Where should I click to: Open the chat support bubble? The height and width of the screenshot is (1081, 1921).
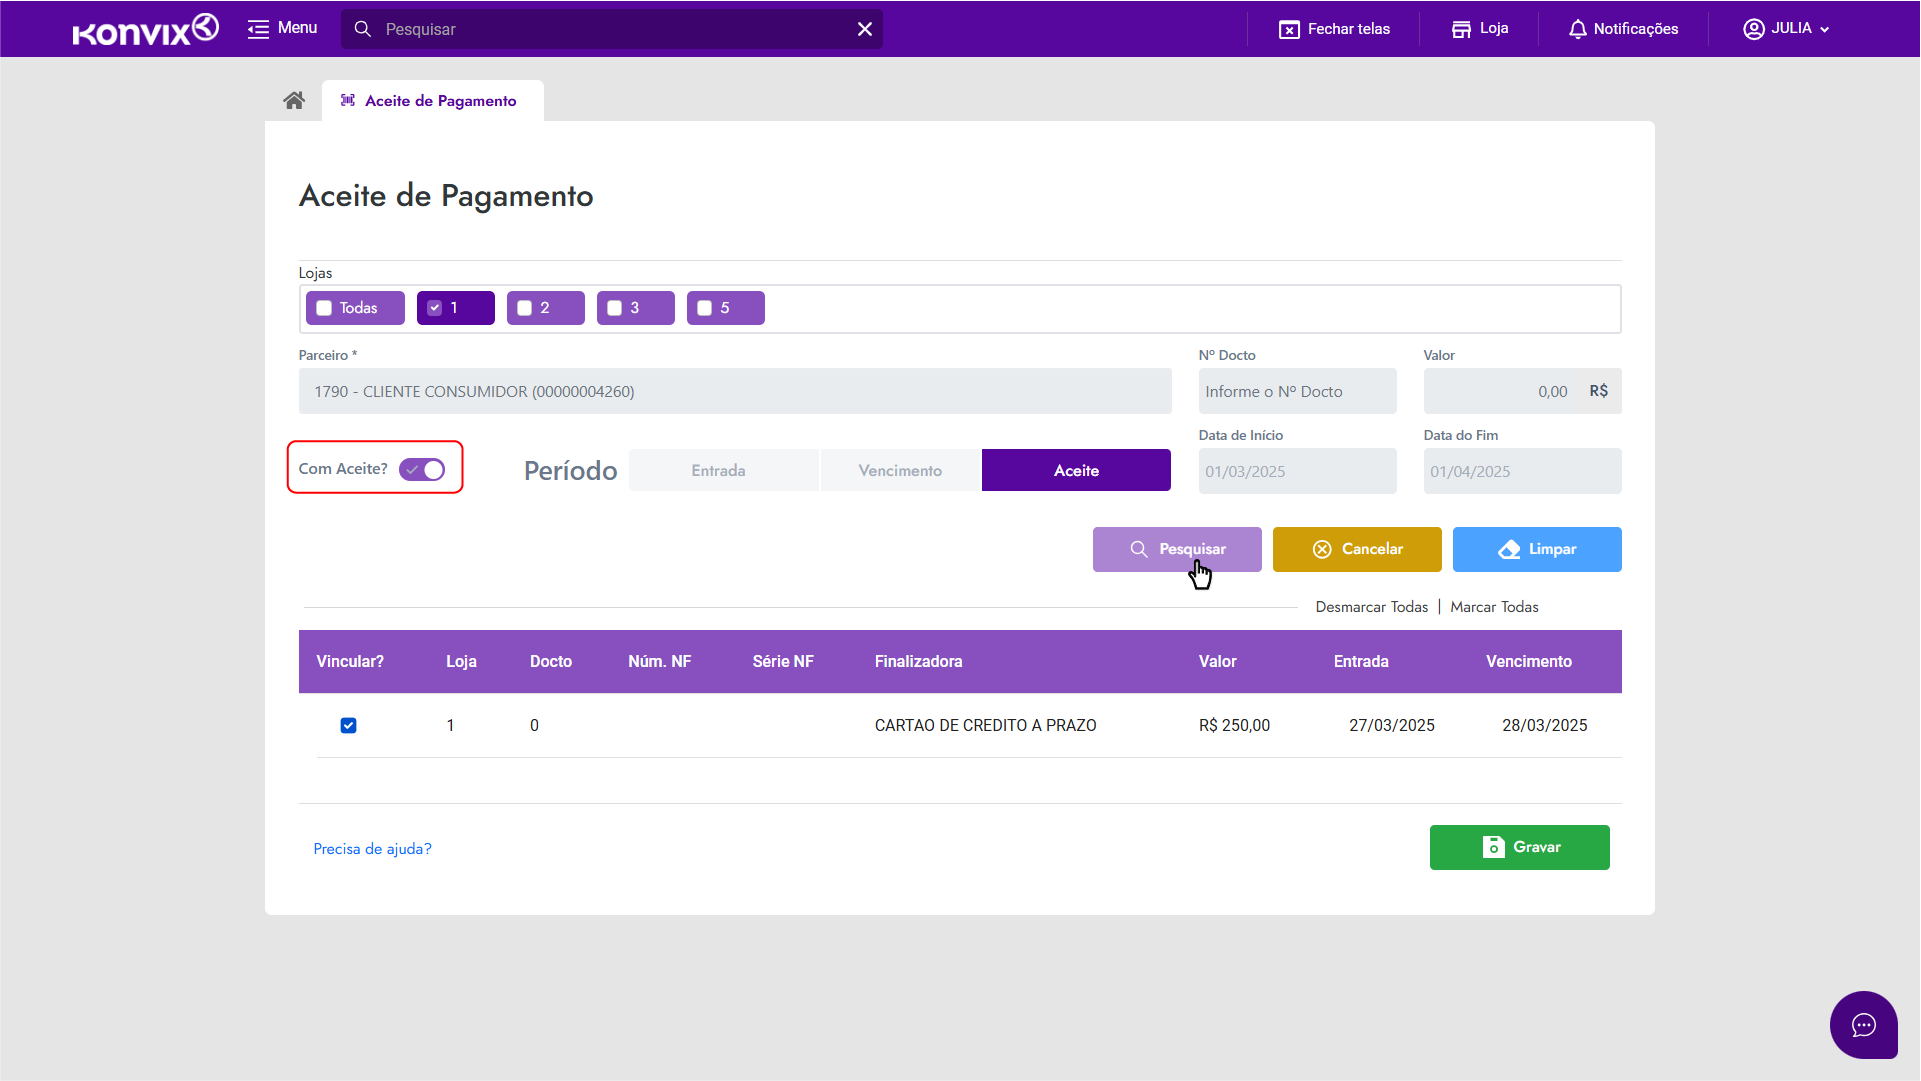click(1863, 1024)
